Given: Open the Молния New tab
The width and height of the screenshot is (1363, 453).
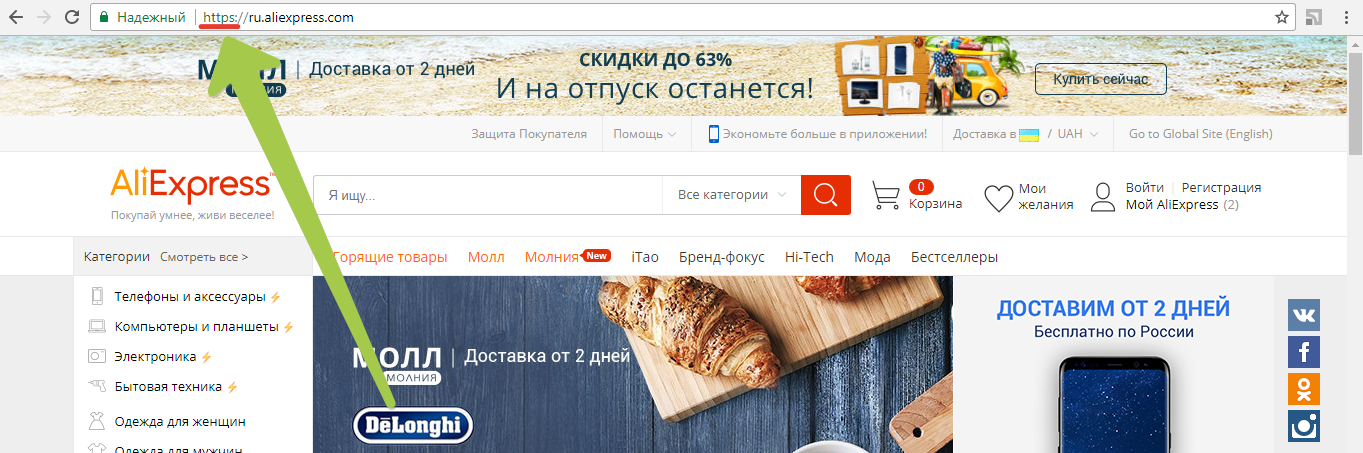Looking at the screenshot, I should point(567,257).
